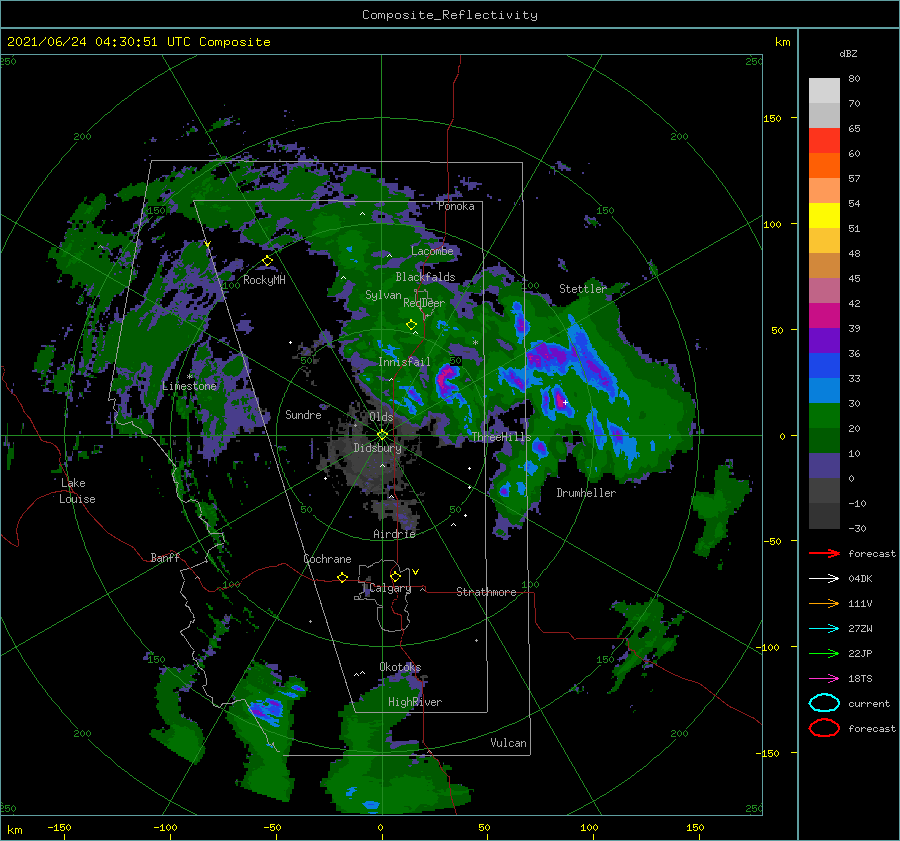
Task: Click the Ponoka city label
Action: [x=456, y=206]
